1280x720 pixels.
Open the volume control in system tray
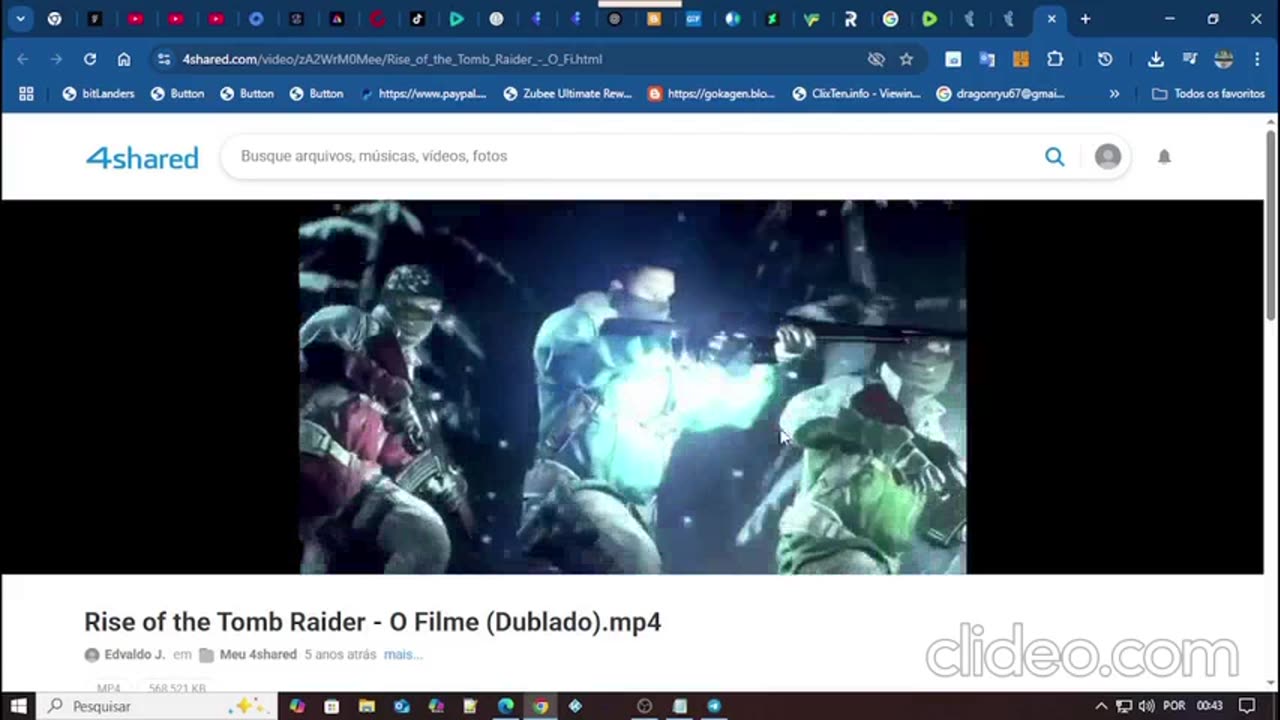click(1146, 706)
